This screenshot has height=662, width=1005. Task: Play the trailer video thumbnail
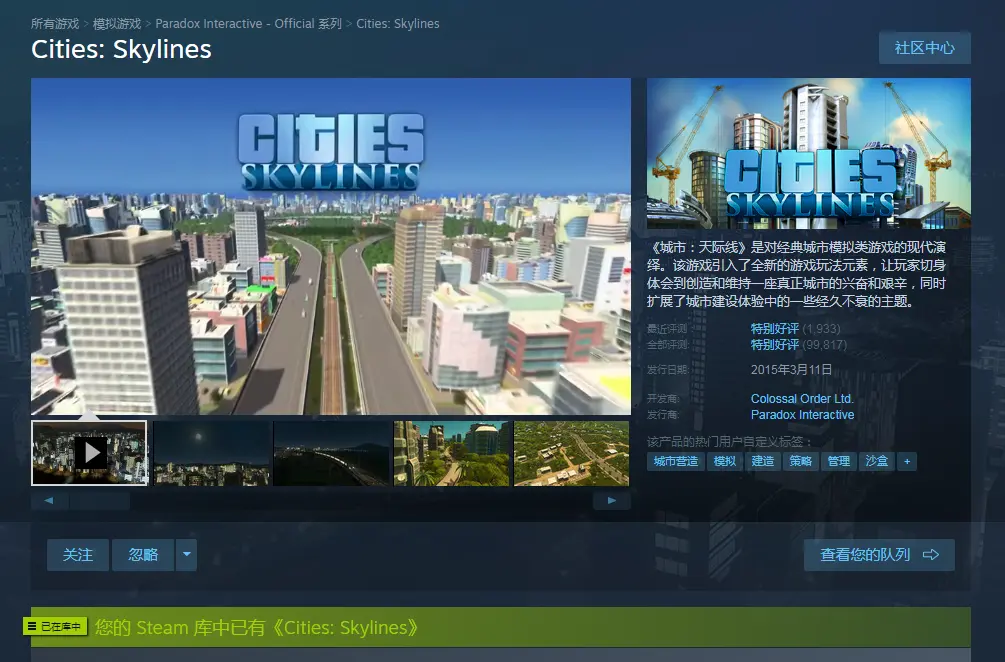coord(90,453)
